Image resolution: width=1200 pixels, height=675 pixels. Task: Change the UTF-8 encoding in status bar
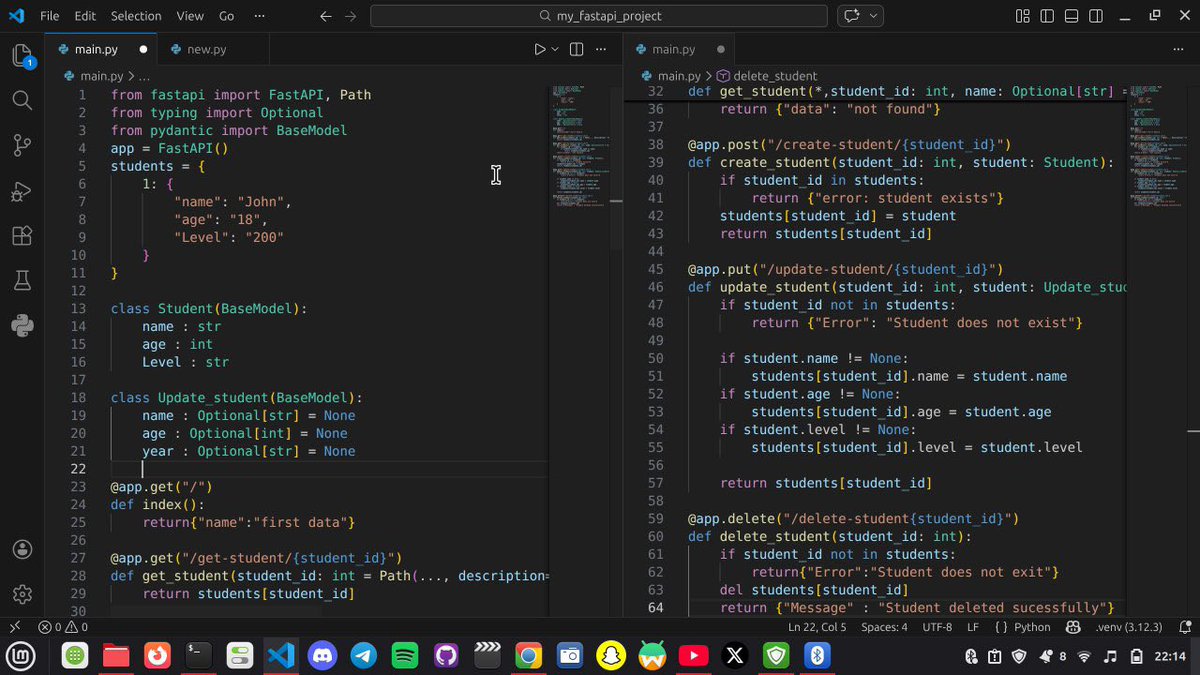[x=937, y=627]
